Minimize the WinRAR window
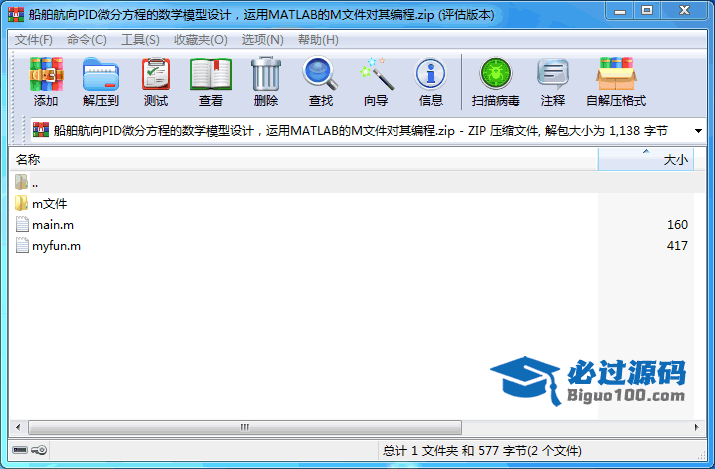The width and height of the screenshot is (715, 469). [x=620, y=11]
